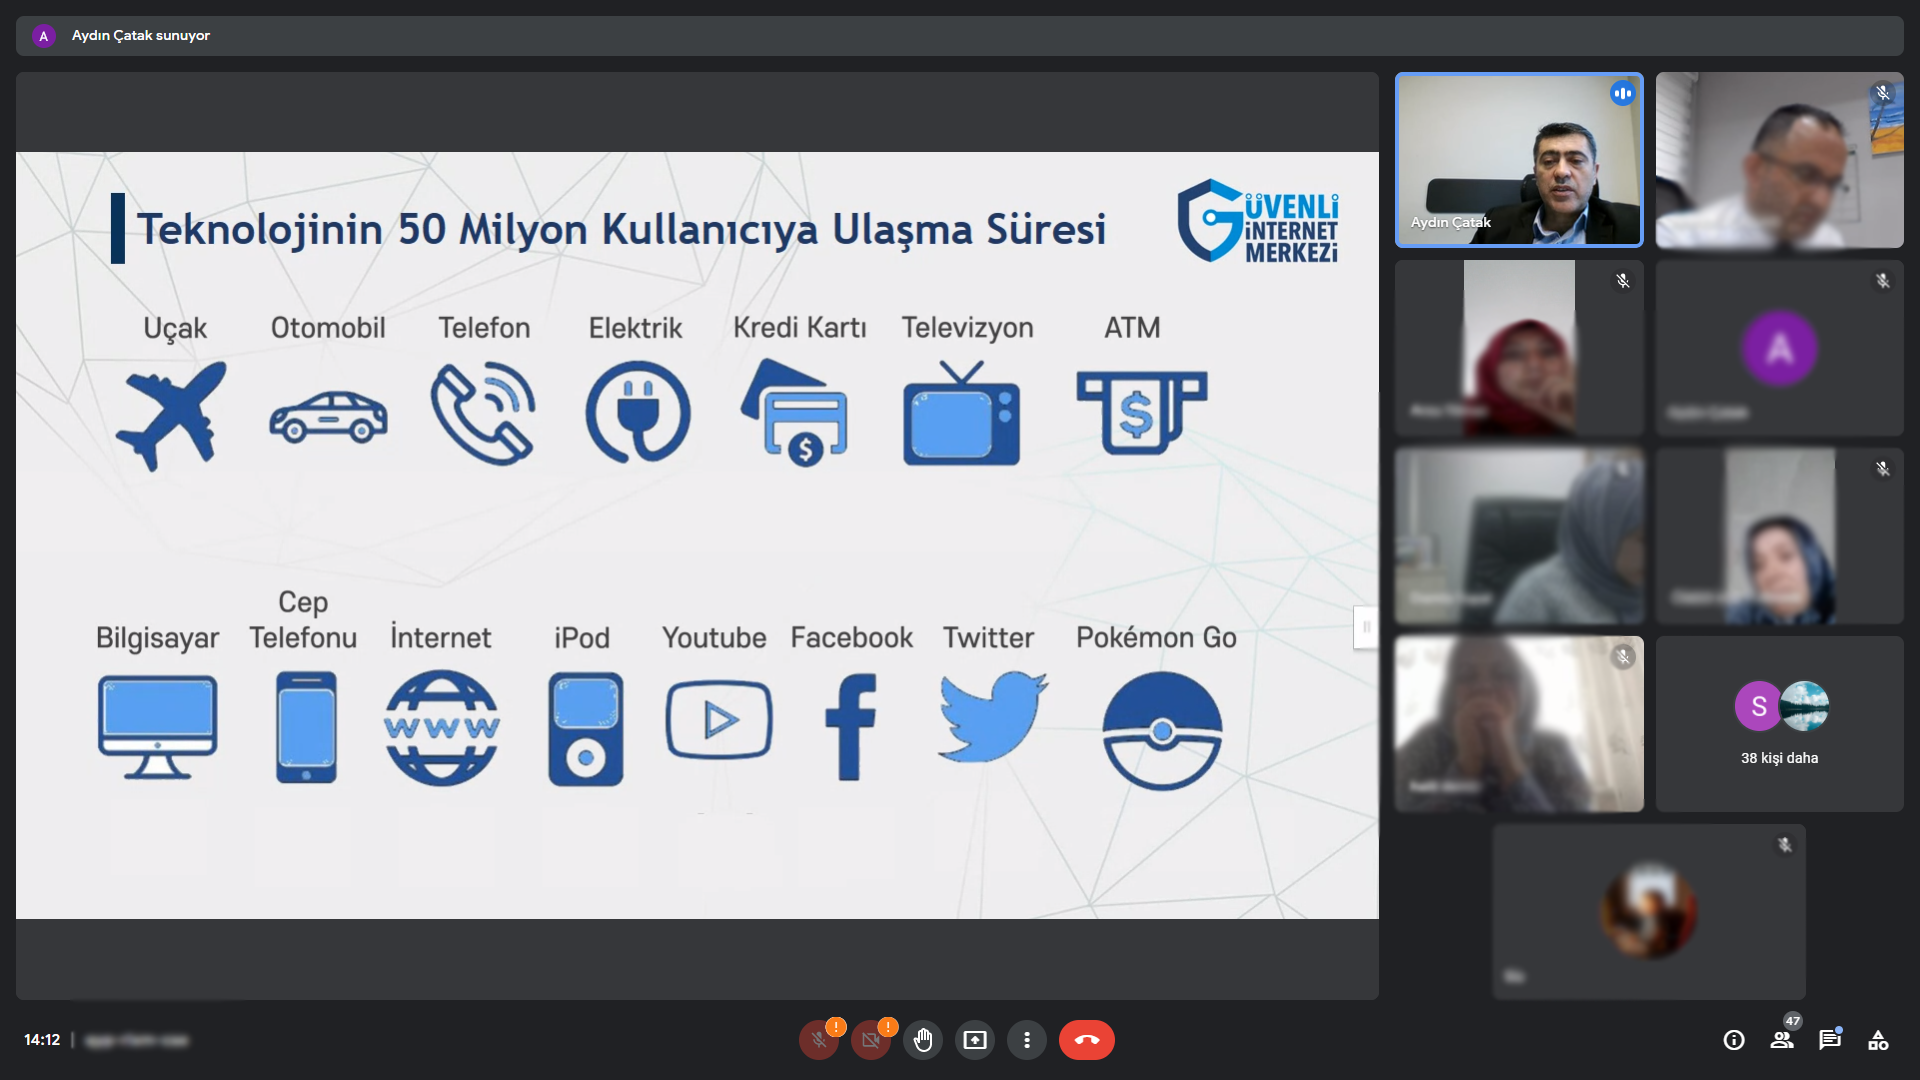The image size is (1920, 1080).
Task: Select the man in white shirt's video tile
Action: tap(1780, 160)
